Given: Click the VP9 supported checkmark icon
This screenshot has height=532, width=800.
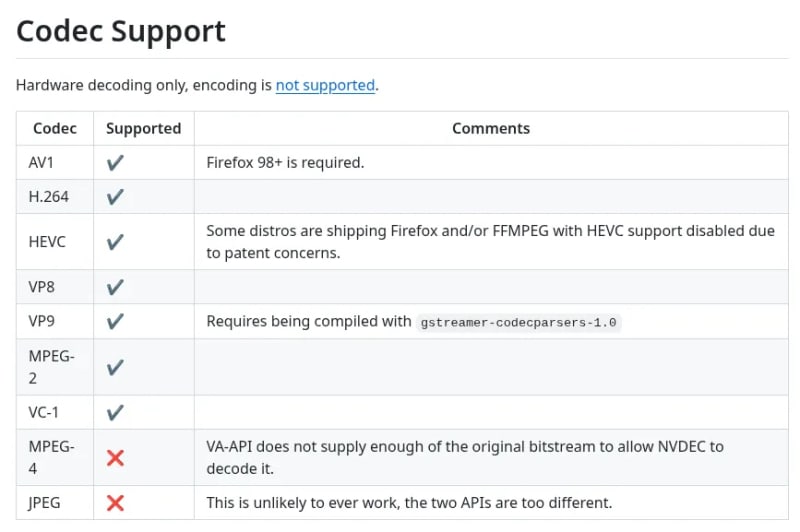Looking at the screenshot, I should (x=115, y=321).
